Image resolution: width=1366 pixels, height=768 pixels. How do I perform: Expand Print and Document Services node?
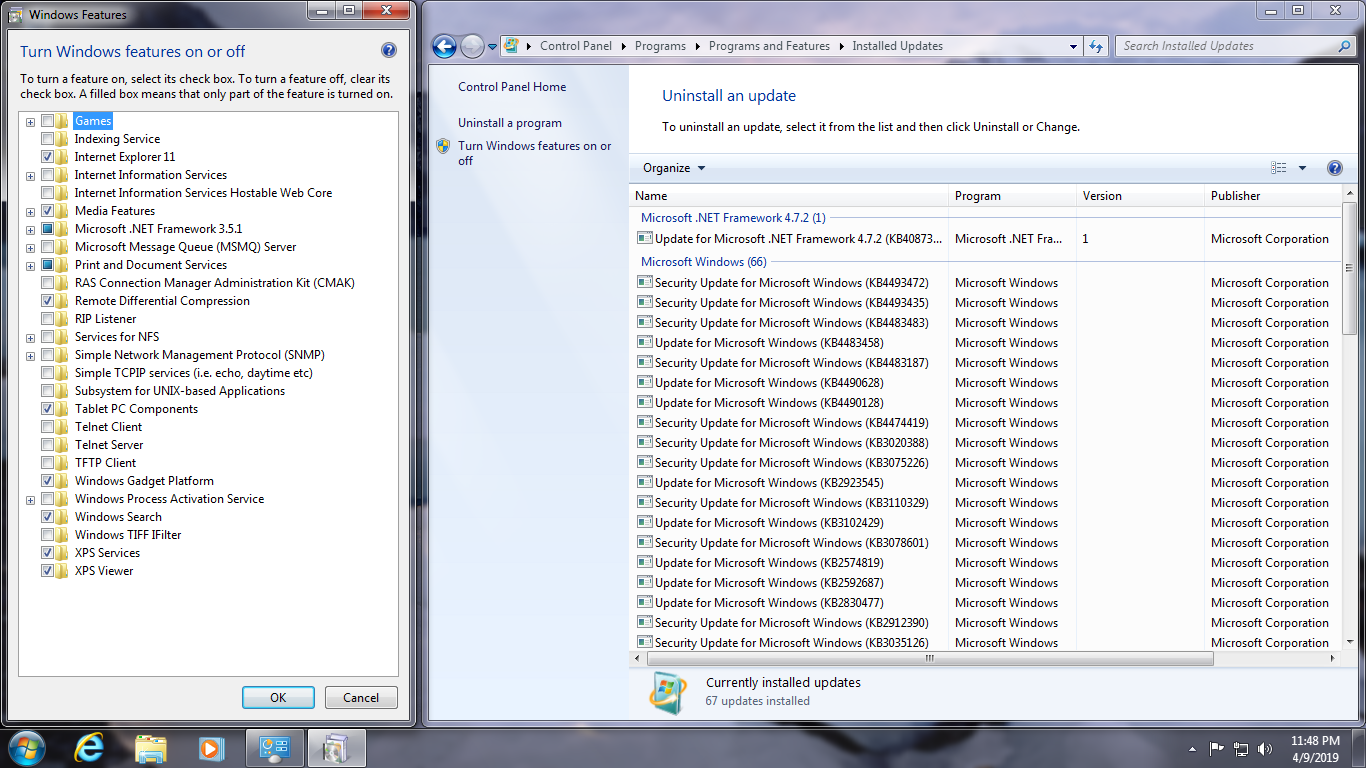click(31, 266)
